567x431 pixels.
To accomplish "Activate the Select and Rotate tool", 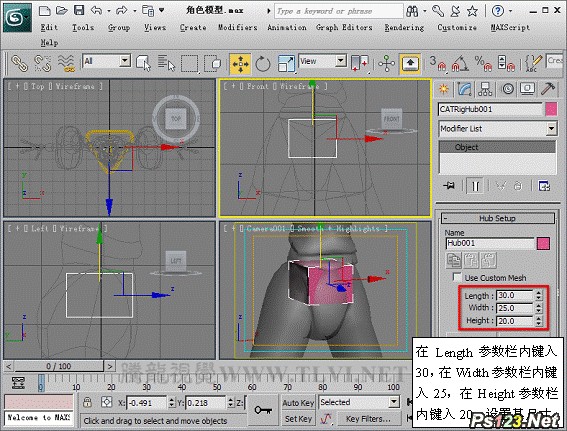I will (x=263, y=64).
